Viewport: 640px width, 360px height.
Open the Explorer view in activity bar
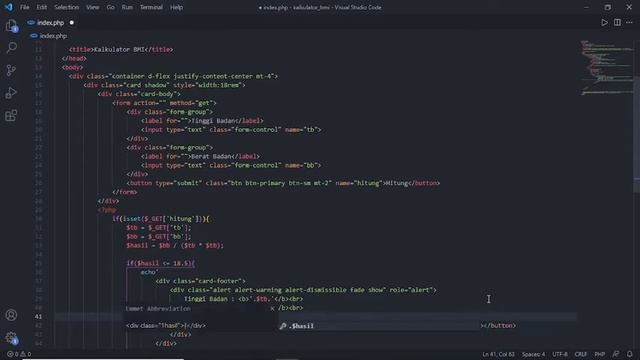pyautogui.click(x=11, y=26)
